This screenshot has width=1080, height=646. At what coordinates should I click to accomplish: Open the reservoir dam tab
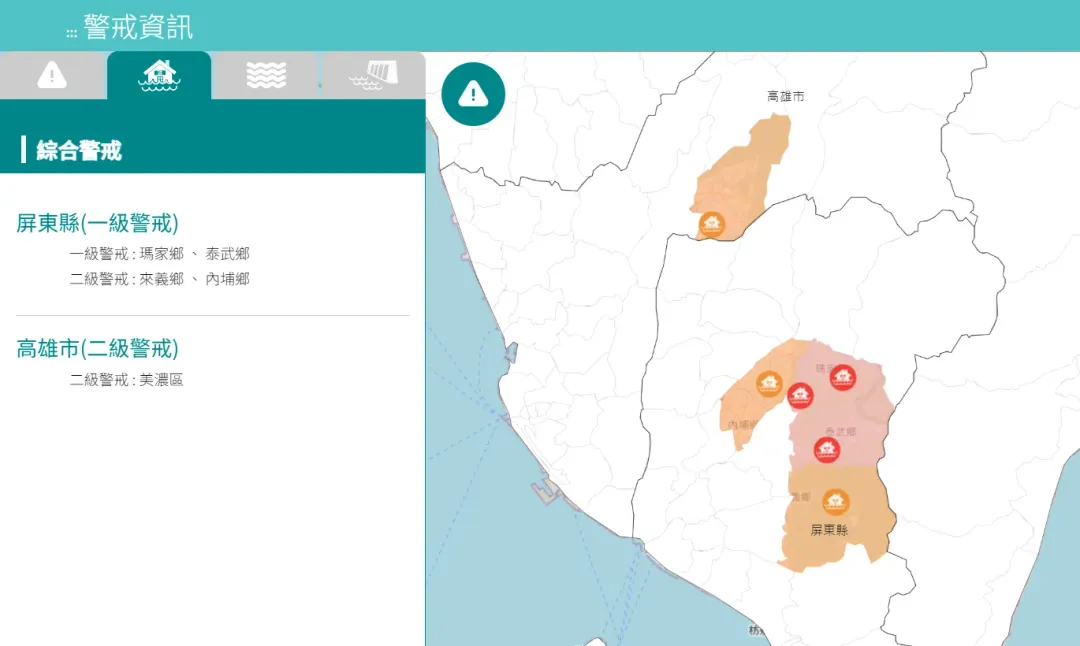click(373, 75)
